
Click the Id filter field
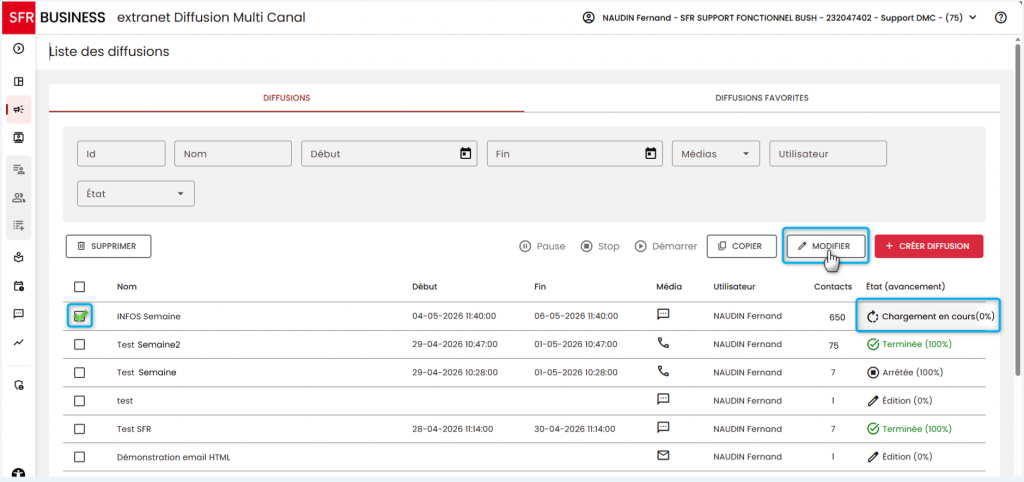121,153
